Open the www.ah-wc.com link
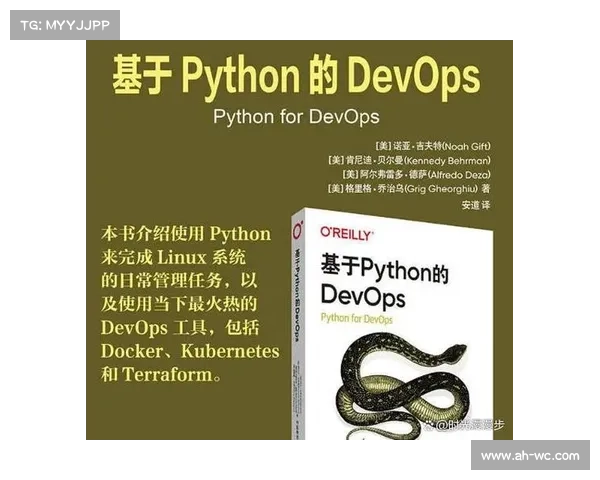Image resolution: width=600 pixels, height=480 pixels. [x=530, y=456]
